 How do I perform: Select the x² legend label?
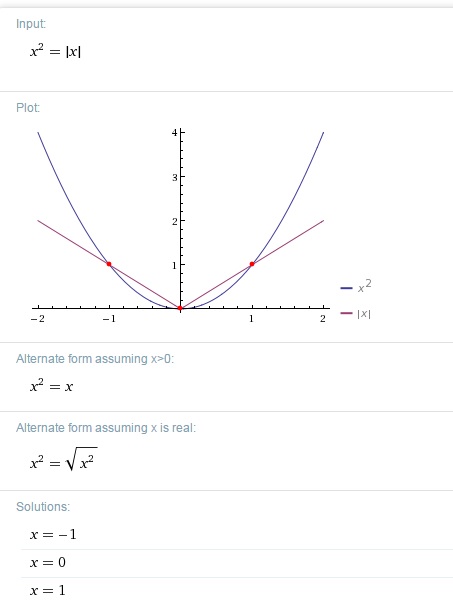click(x=365, y=286)
